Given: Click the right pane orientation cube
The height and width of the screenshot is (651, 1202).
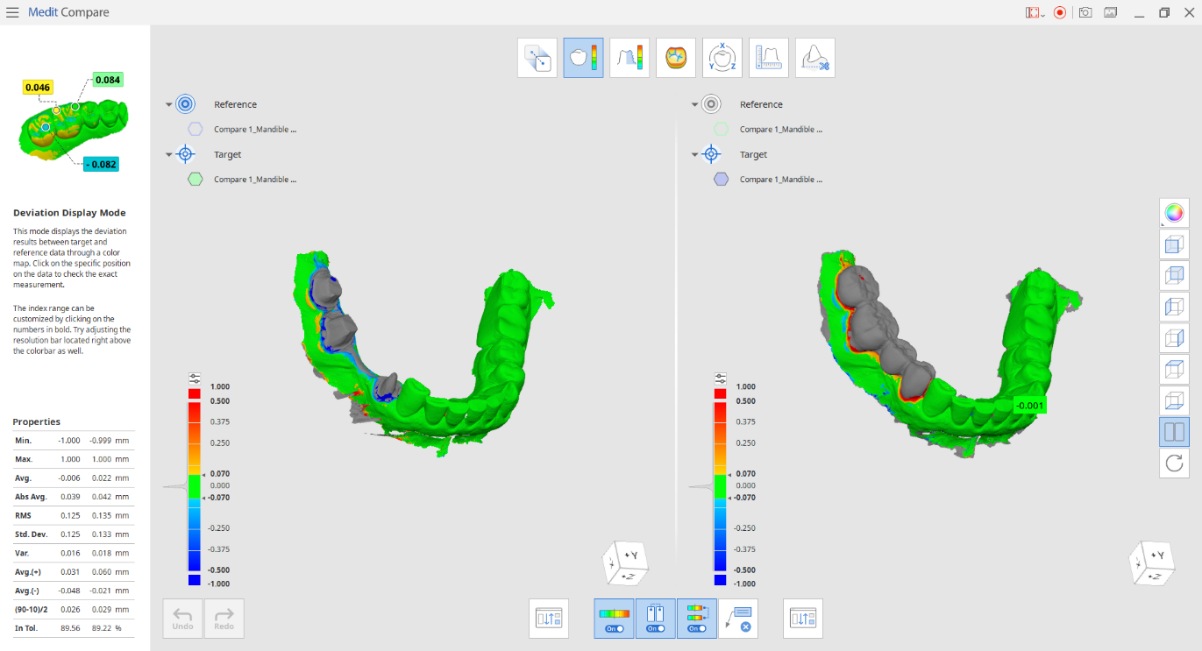Looking at the screenshot, I should (x=1151, y=564).
